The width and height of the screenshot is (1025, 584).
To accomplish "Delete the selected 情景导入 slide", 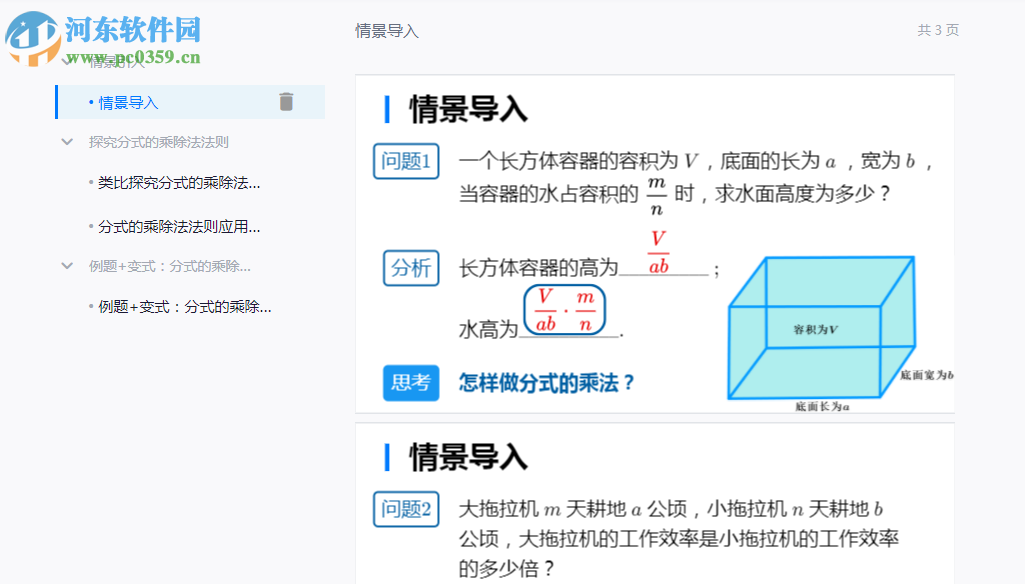I will click(x=286, y=102).
